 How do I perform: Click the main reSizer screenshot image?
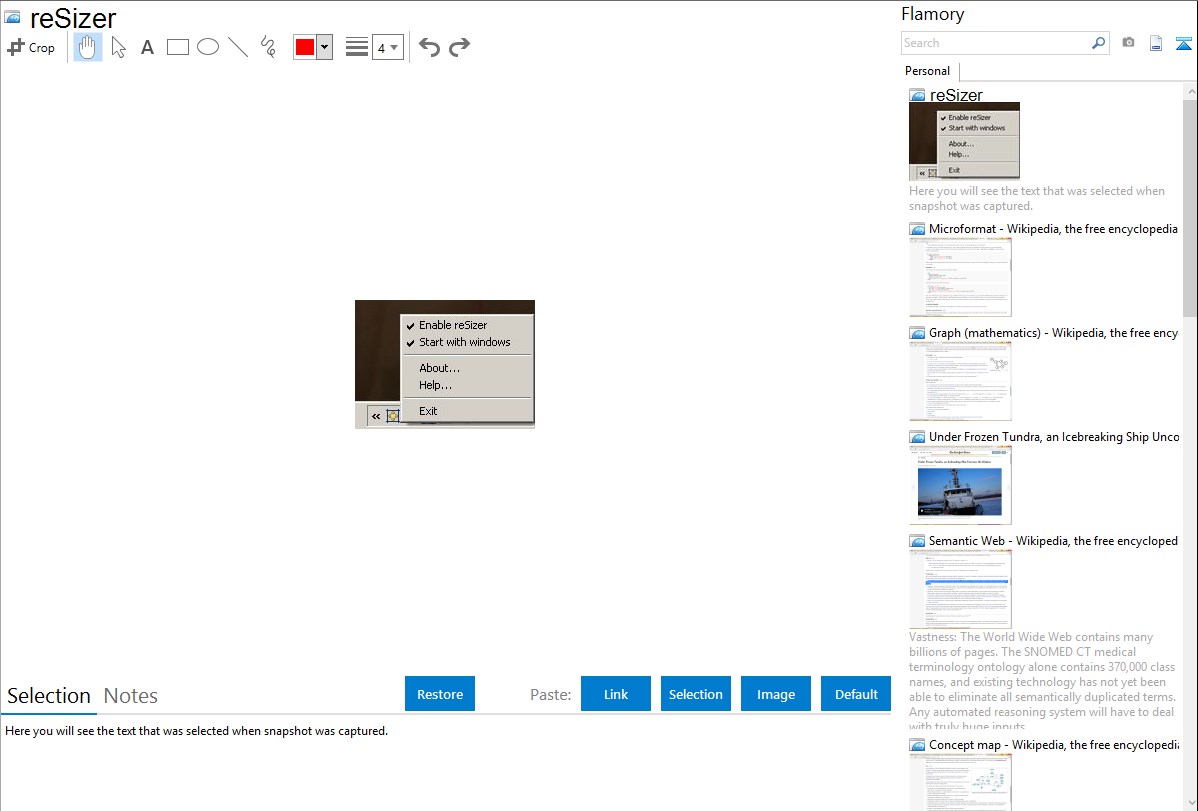pyautogui.click(x=445, y=364)
